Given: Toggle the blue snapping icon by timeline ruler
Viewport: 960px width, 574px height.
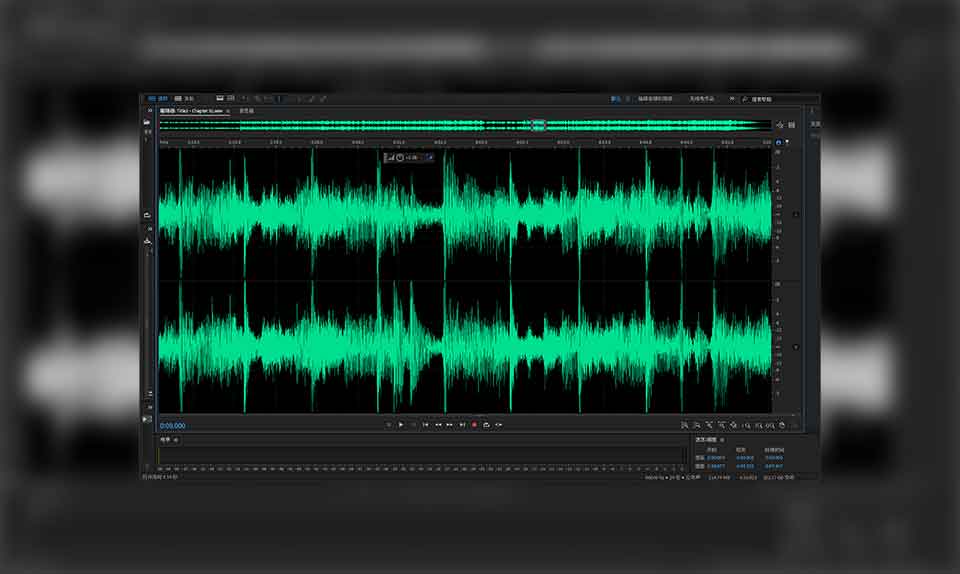Looking at the screenshot, I should [779, 142].
